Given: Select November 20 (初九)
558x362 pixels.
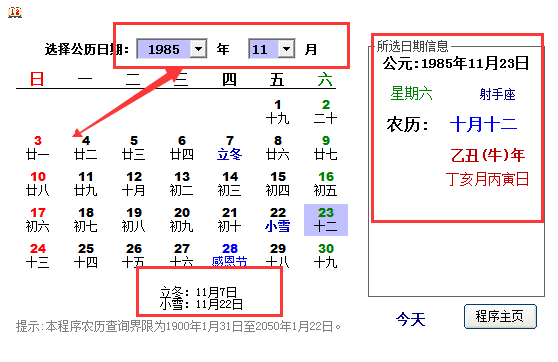Looking at the screenshot, I should (x=181, y=220).
